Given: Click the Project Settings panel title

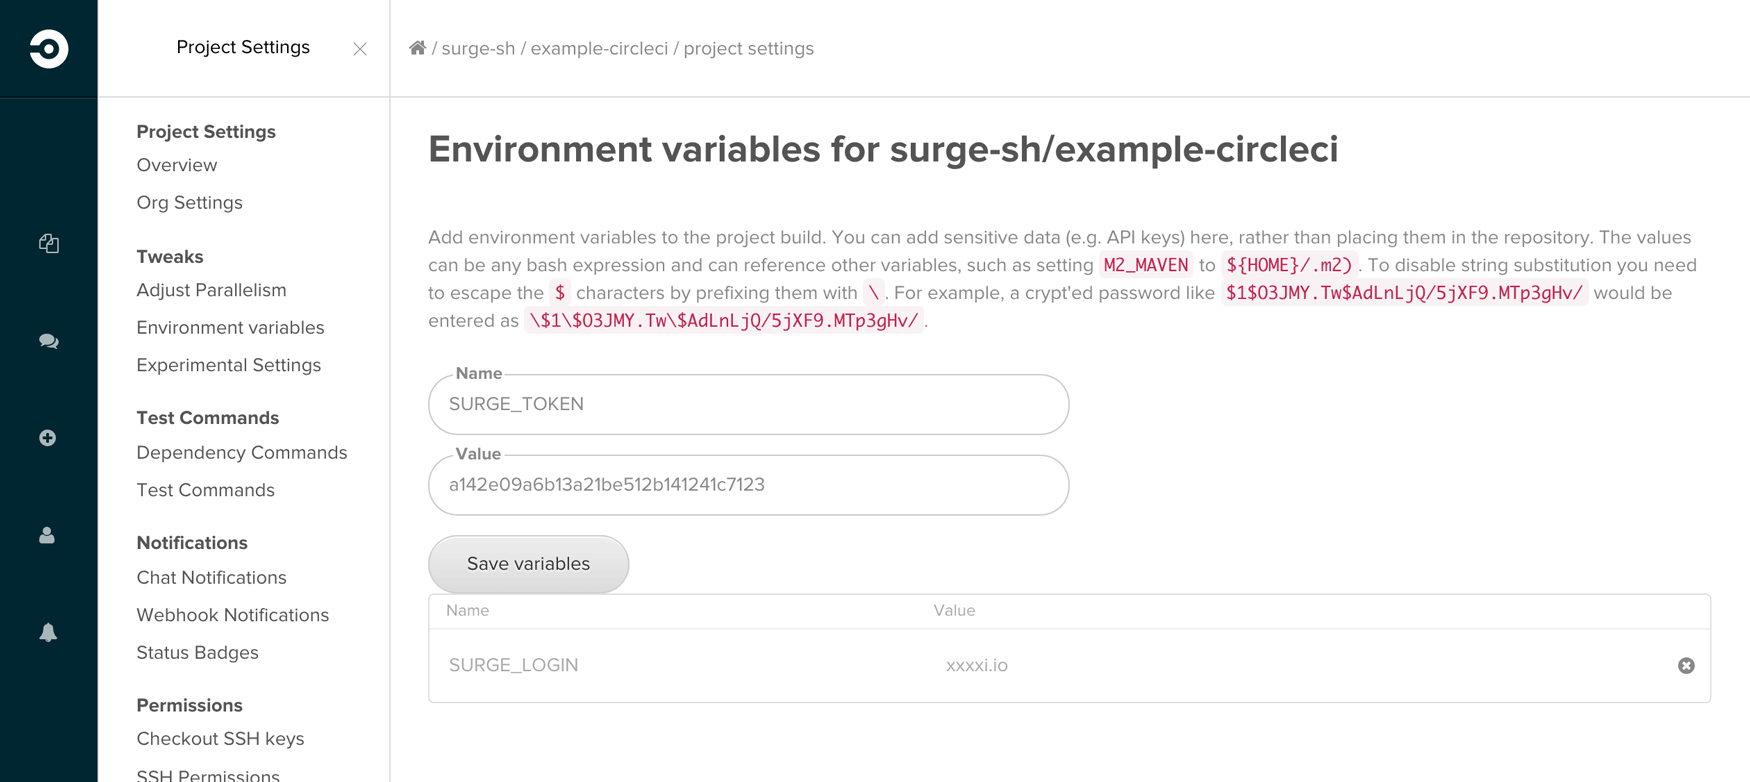Looking at the screenshot, I should (243, 47).
